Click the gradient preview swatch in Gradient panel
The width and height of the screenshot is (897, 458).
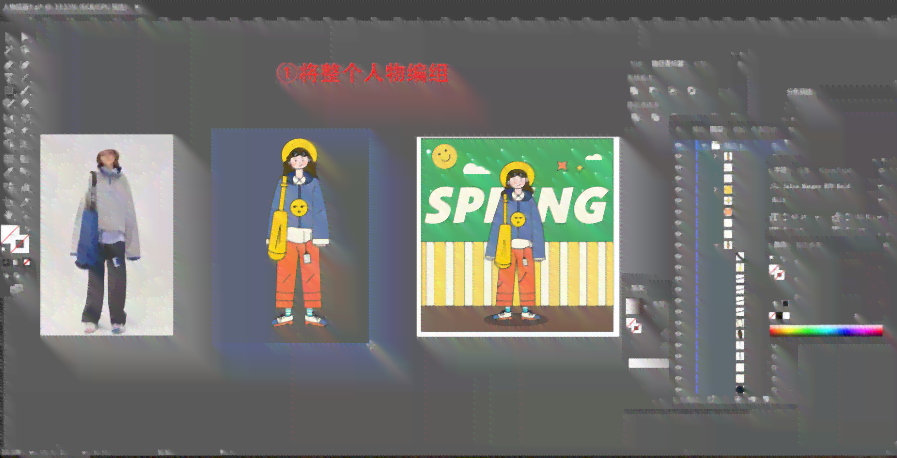[632, 306]
